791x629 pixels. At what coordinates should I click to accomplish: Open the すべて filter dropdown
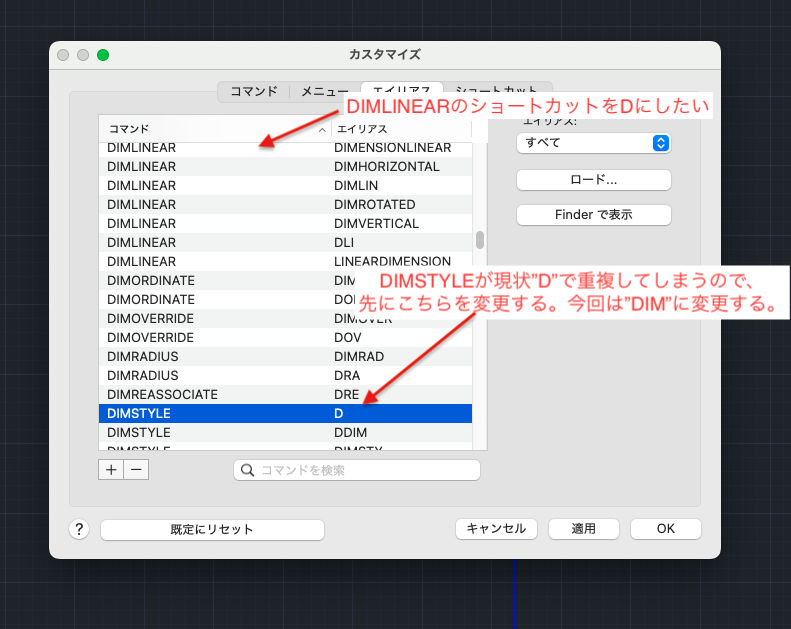coord(593,143)
